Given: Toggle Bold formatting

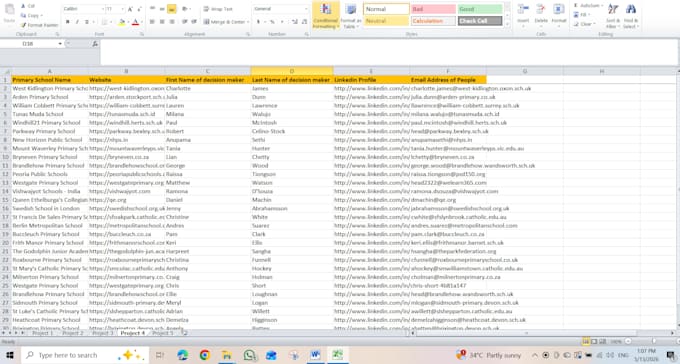Looking at the screenshot, I should tap(68, 22).
